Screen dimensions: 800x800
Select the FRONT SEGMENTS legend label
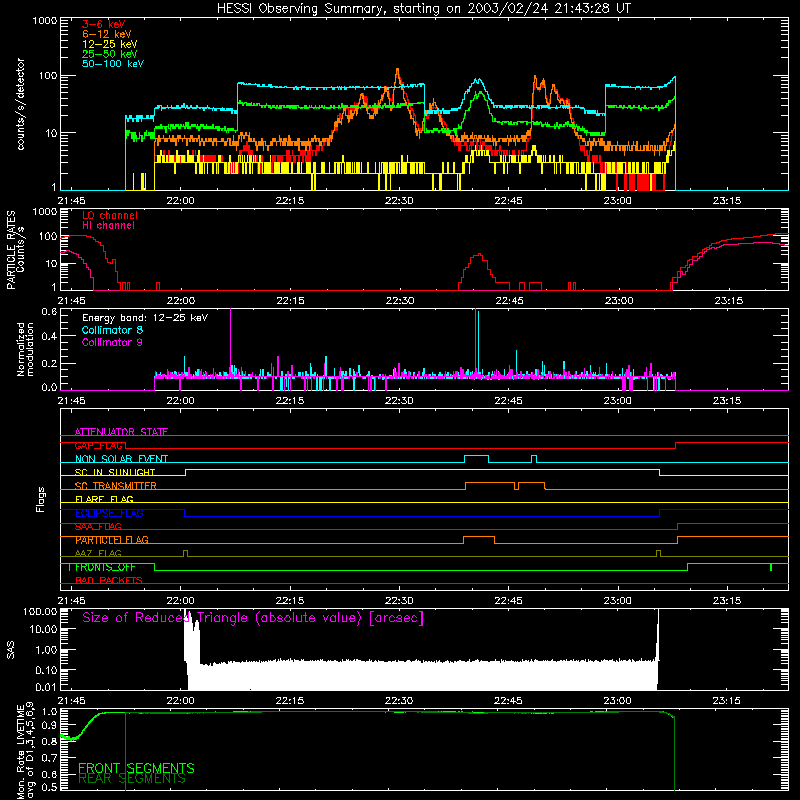(136, 768)
